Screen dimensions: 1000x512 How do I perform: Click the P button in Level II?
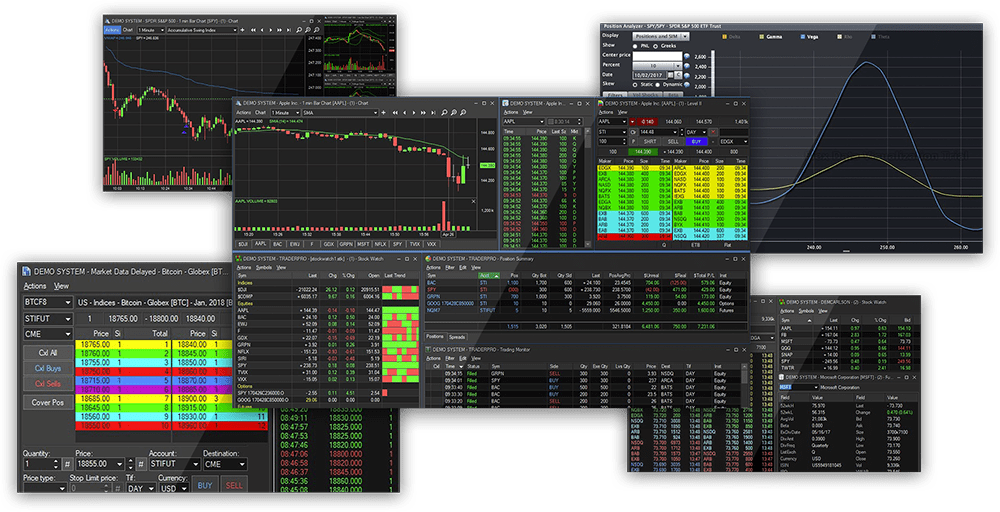tap(633, 142)
